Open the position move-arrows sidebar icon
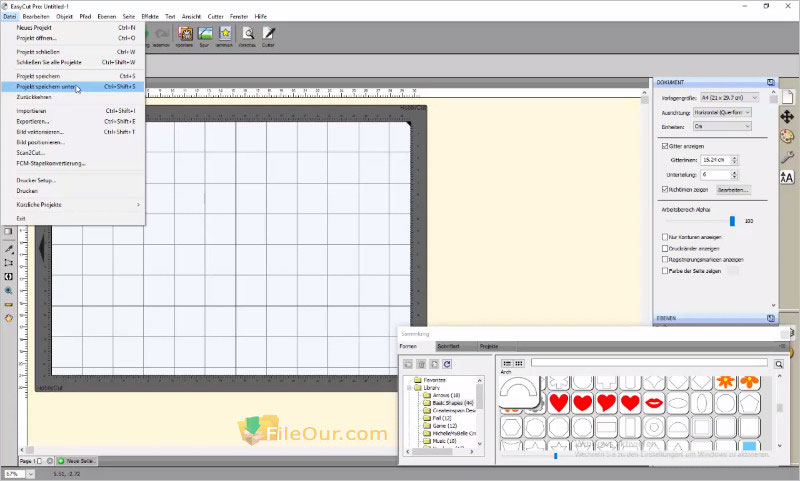Screen dimensions: 800x481 pos(787,117)
